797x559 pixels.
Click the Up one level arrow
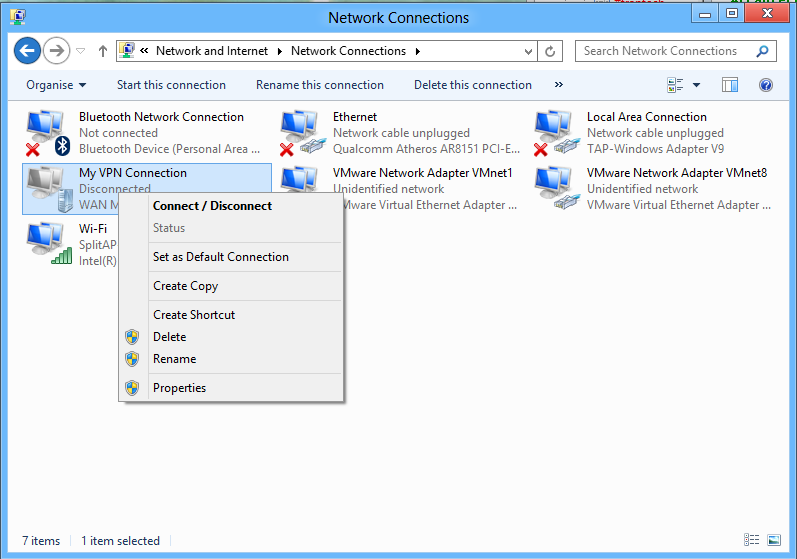[102, 51]
